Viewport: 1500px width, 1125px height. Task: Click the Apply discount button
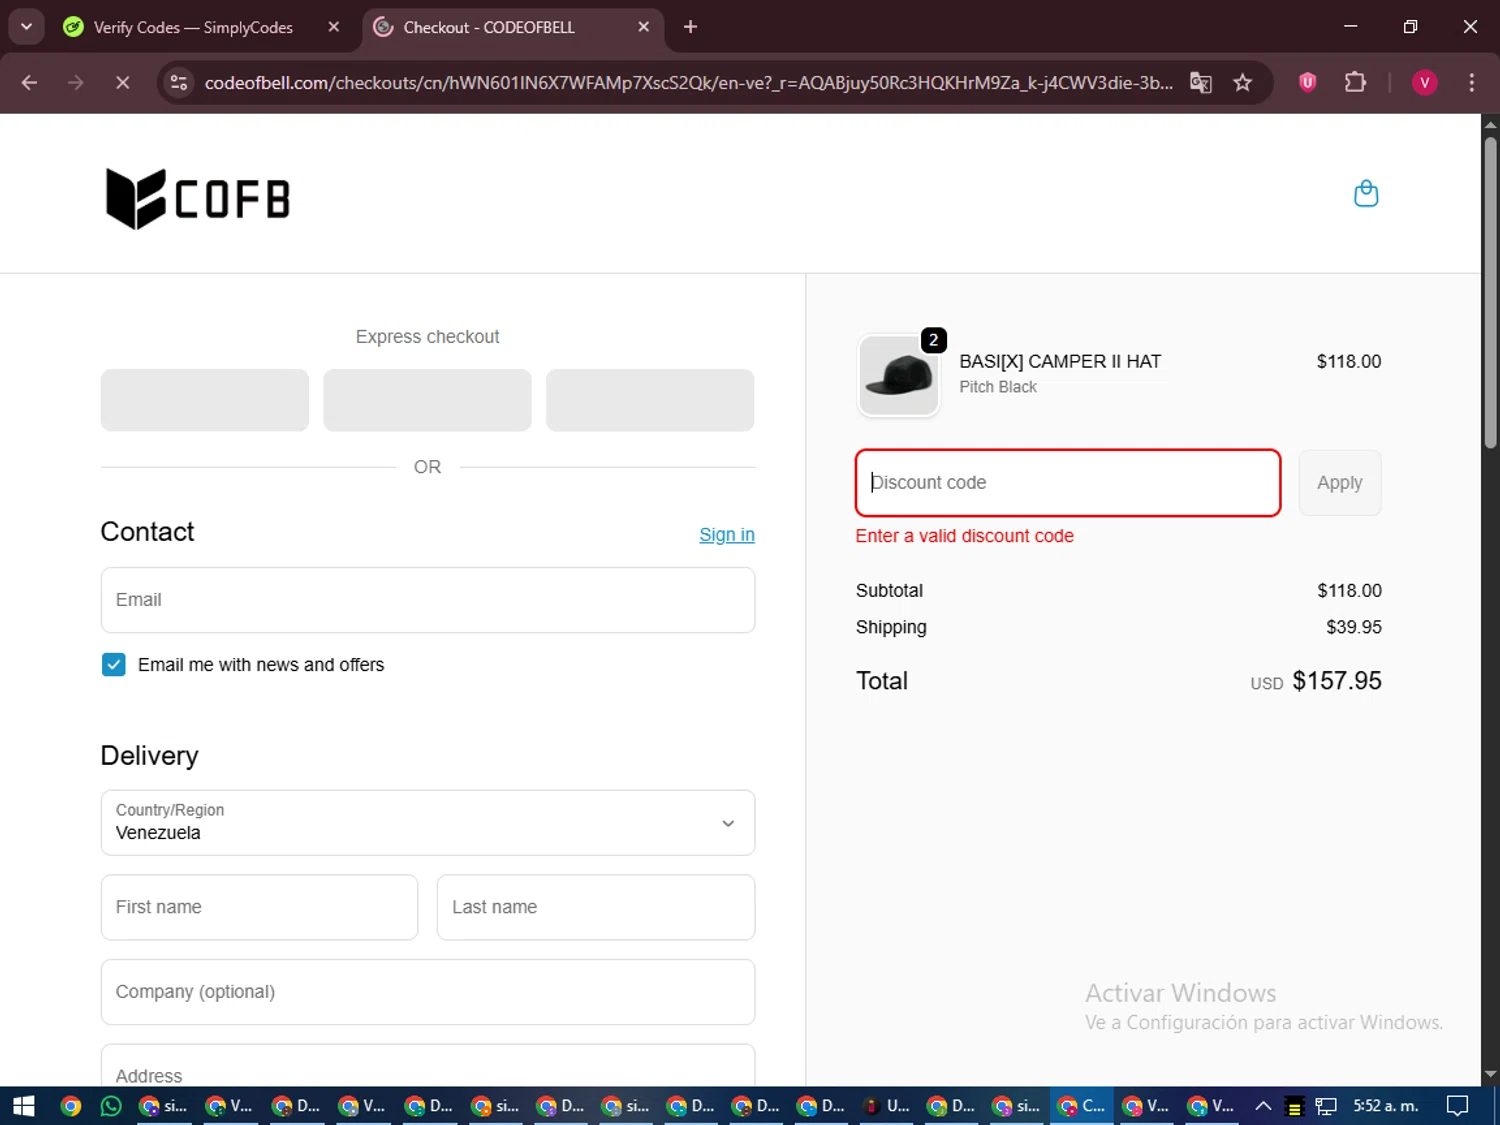pyautogui.click(x=1340, y=483)
